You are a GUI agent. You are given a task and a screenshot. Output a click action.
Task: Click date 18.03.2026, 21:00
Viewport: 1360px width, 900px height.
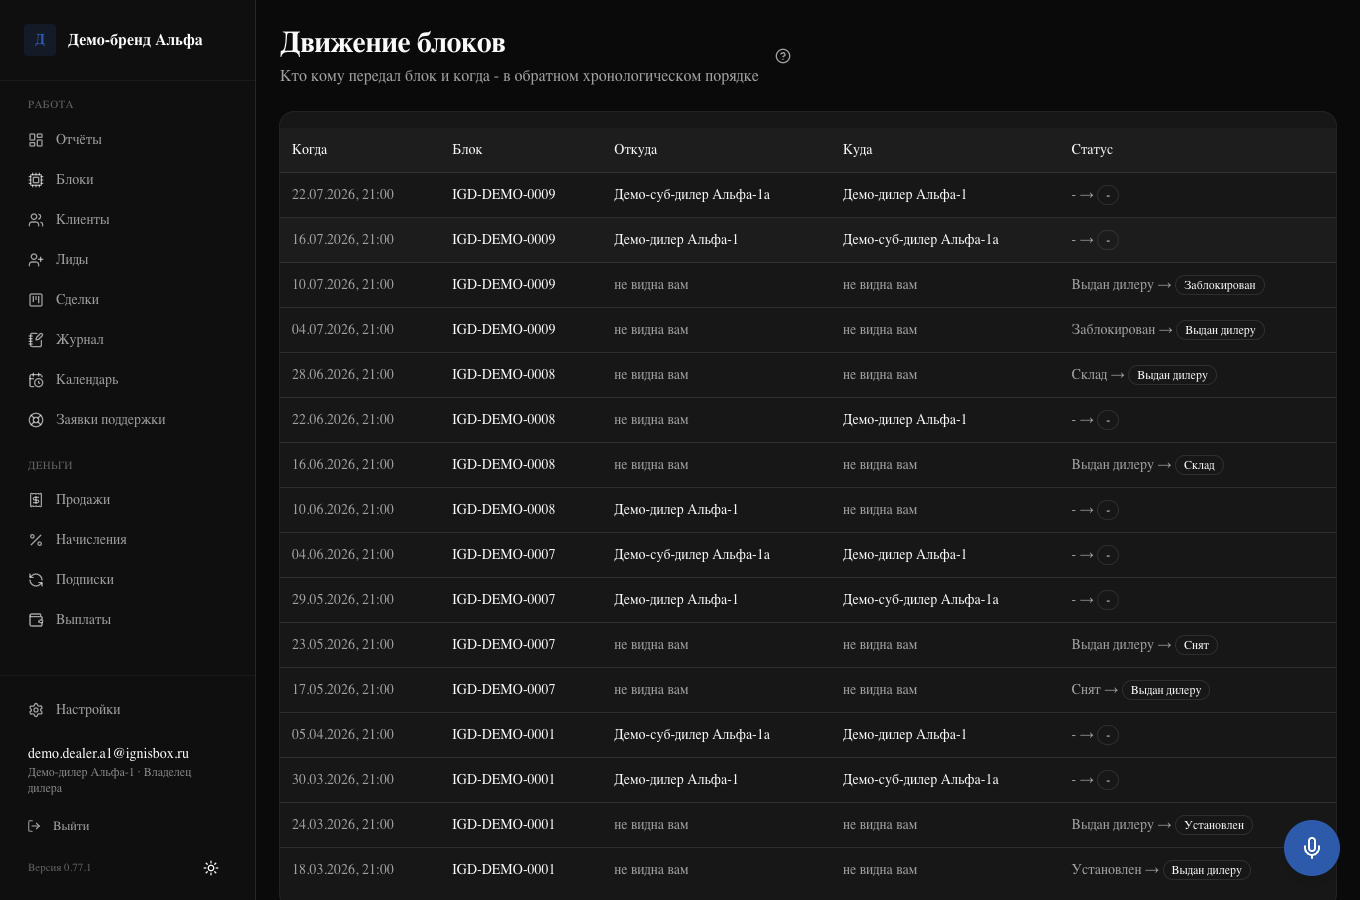tap(343, 870)
